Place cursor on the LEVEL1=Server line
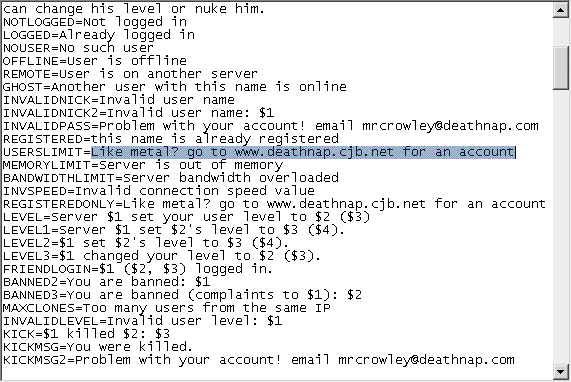The width and height of the screenshot is (571, 382). click(174, 230)
